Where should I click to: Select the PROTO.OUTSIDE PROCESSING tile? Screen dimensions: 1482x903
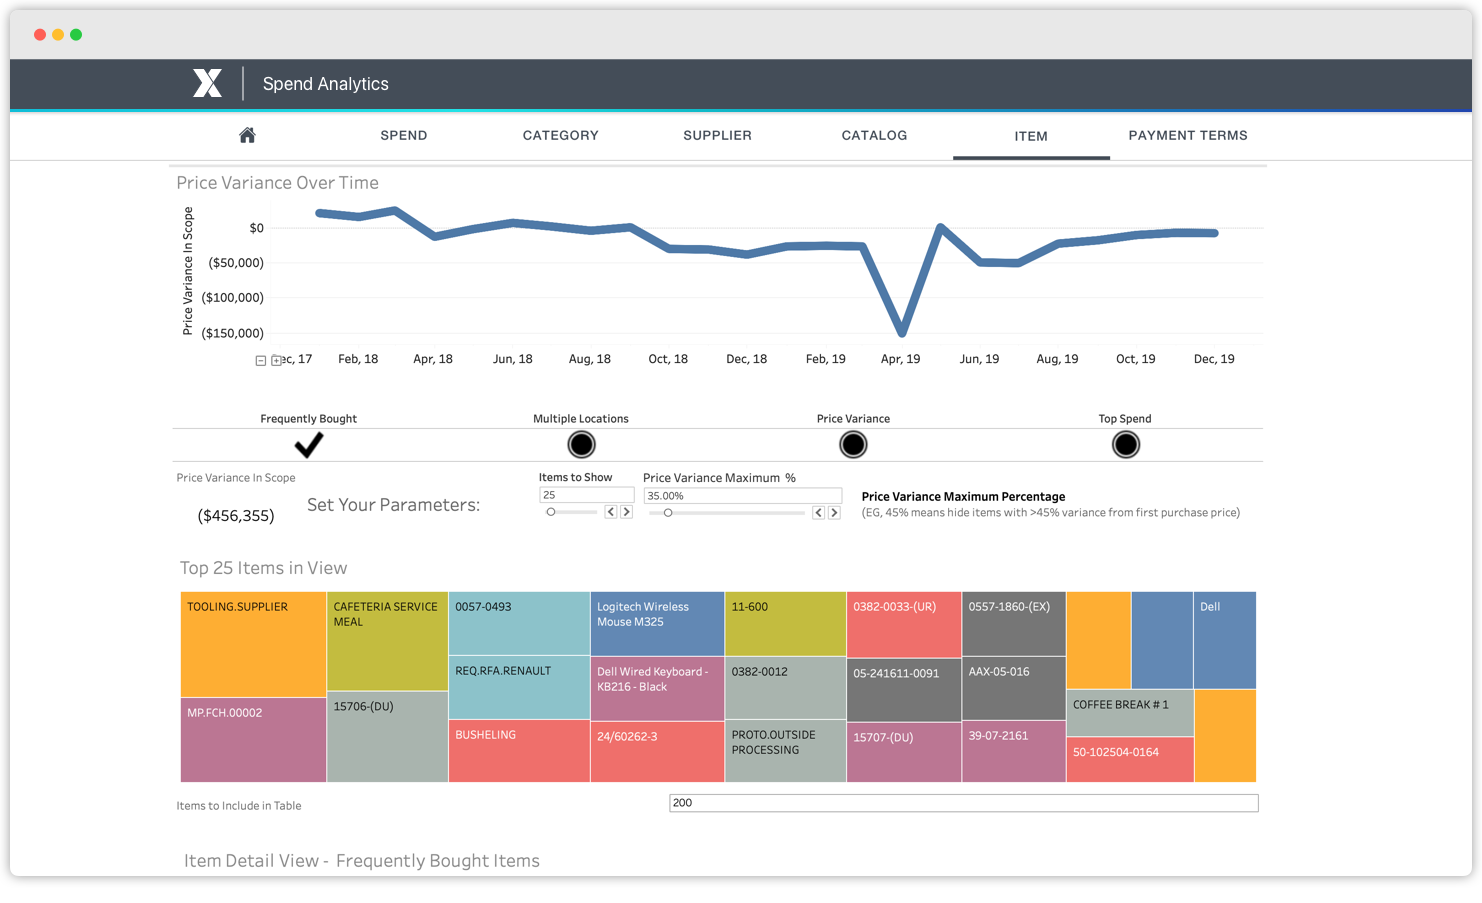(785, 751)
